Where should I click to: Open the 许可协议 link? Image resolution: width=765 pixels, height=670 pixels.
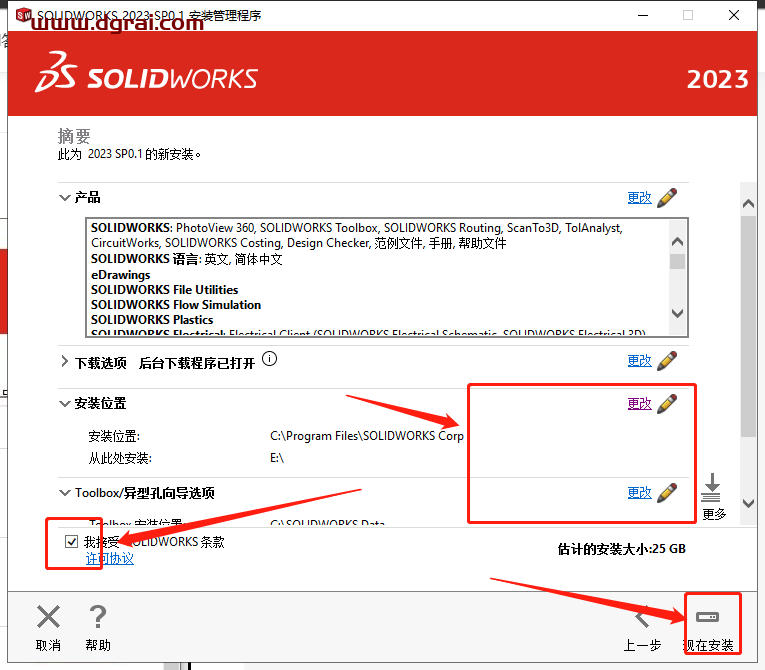coord(110,559)
